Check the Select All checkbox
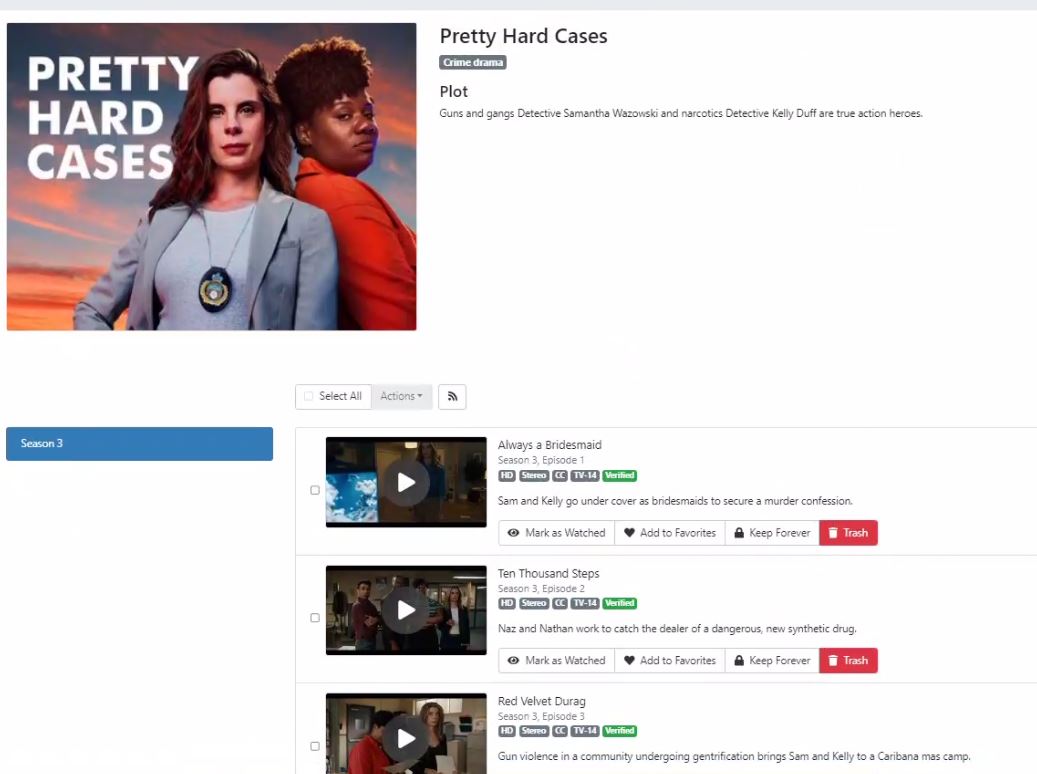 309,397
